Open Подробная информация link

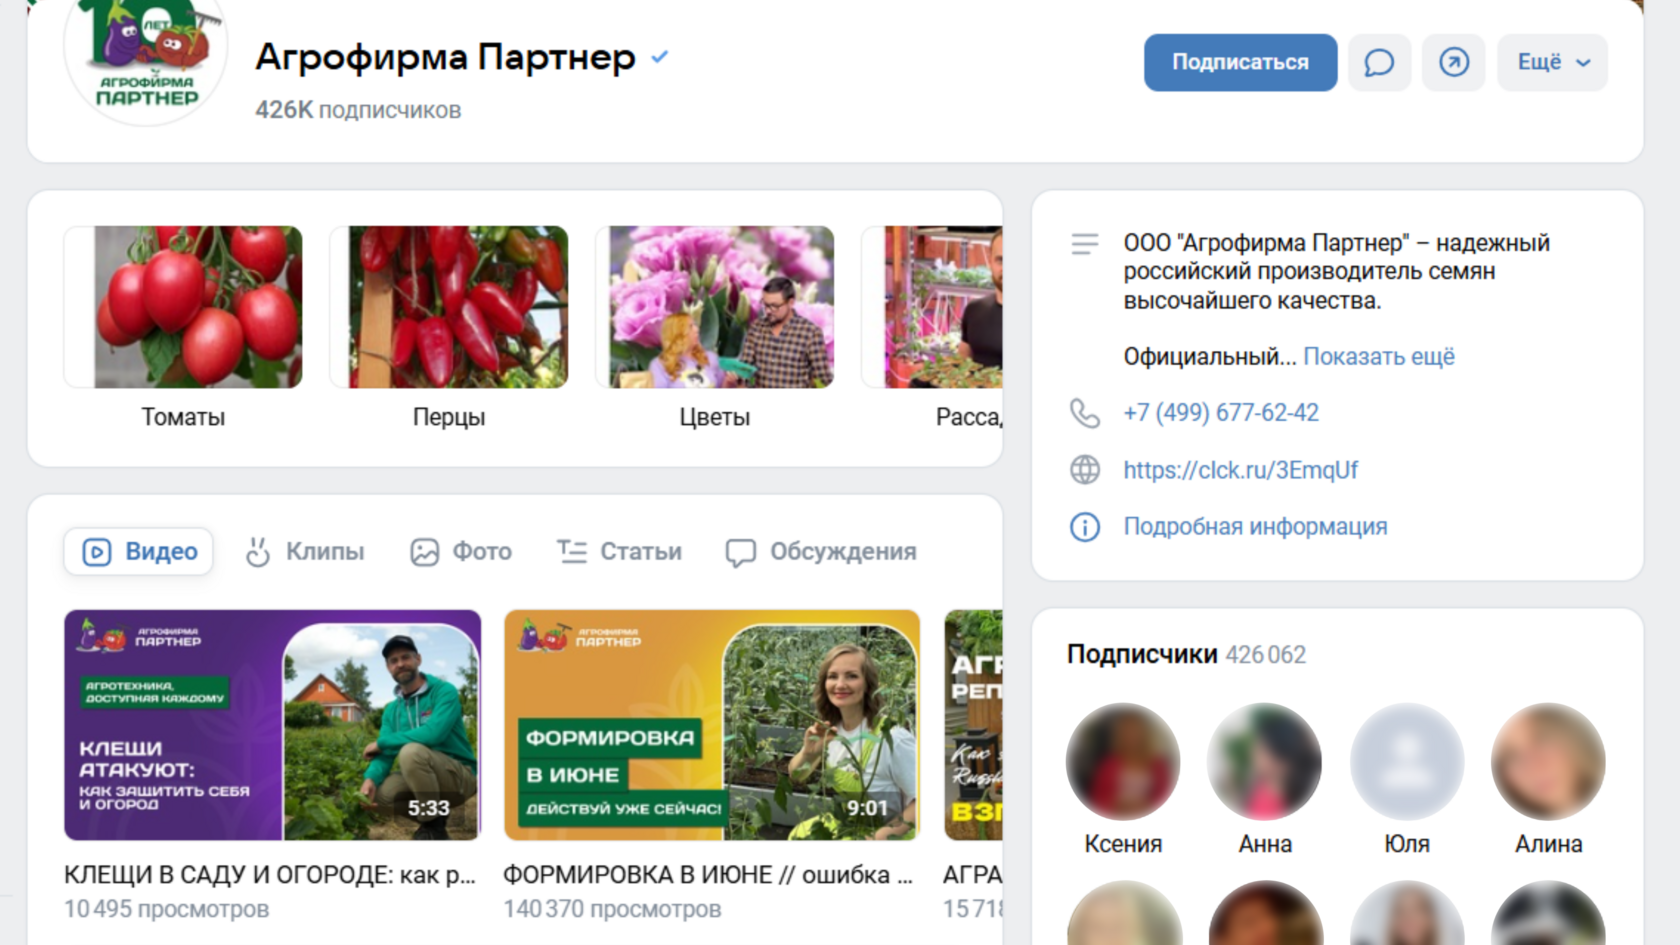pyautogui.click(x=1255, y=527)
